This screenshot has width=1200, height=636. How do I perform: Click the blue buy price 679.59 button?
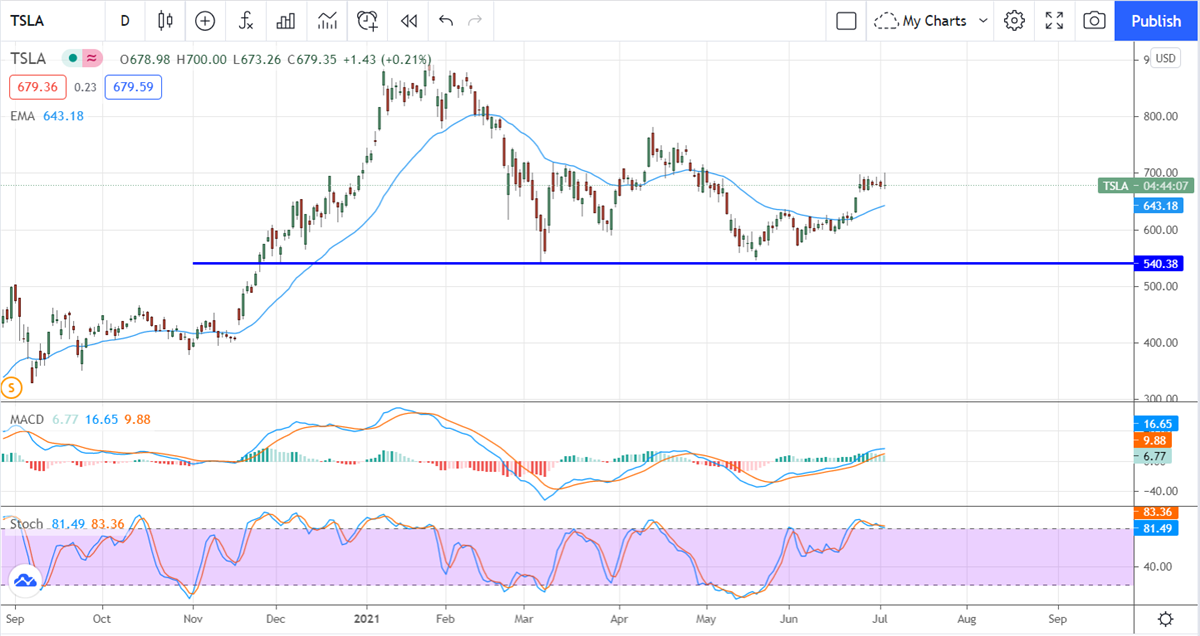click(133, 87)
